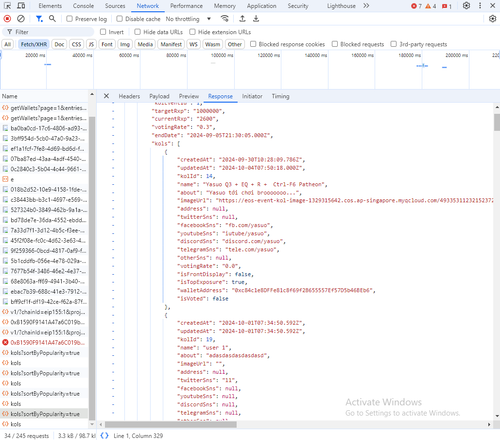Open the Payload tab
The height and width of the screenshot is (440, 500).
[159, 96]
